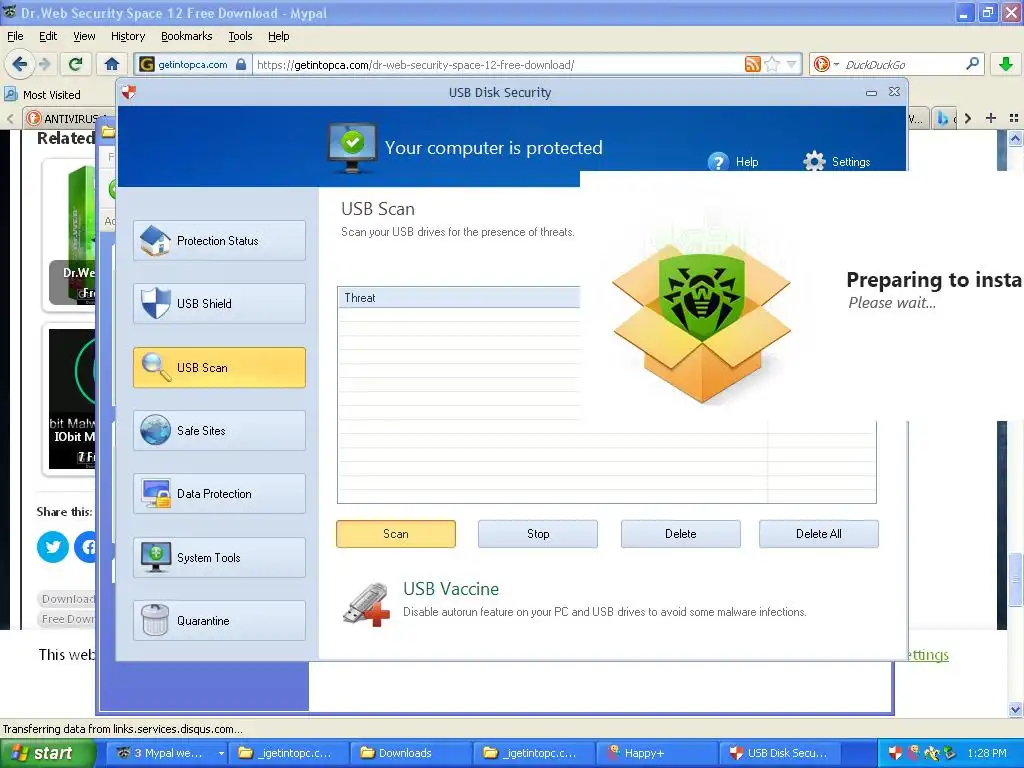Click the Protection Status house icon
Screen dimensions: 1024x768
(x=155, y=240)
